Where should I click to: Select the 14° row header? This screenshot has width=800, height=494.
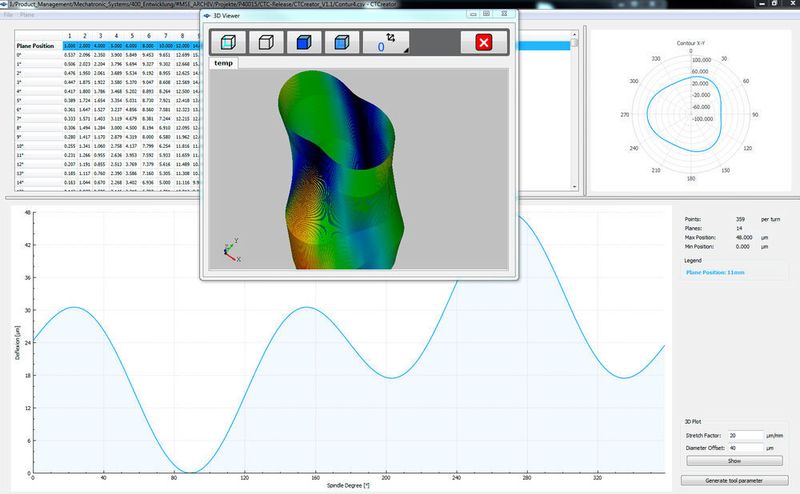(38, 182)
